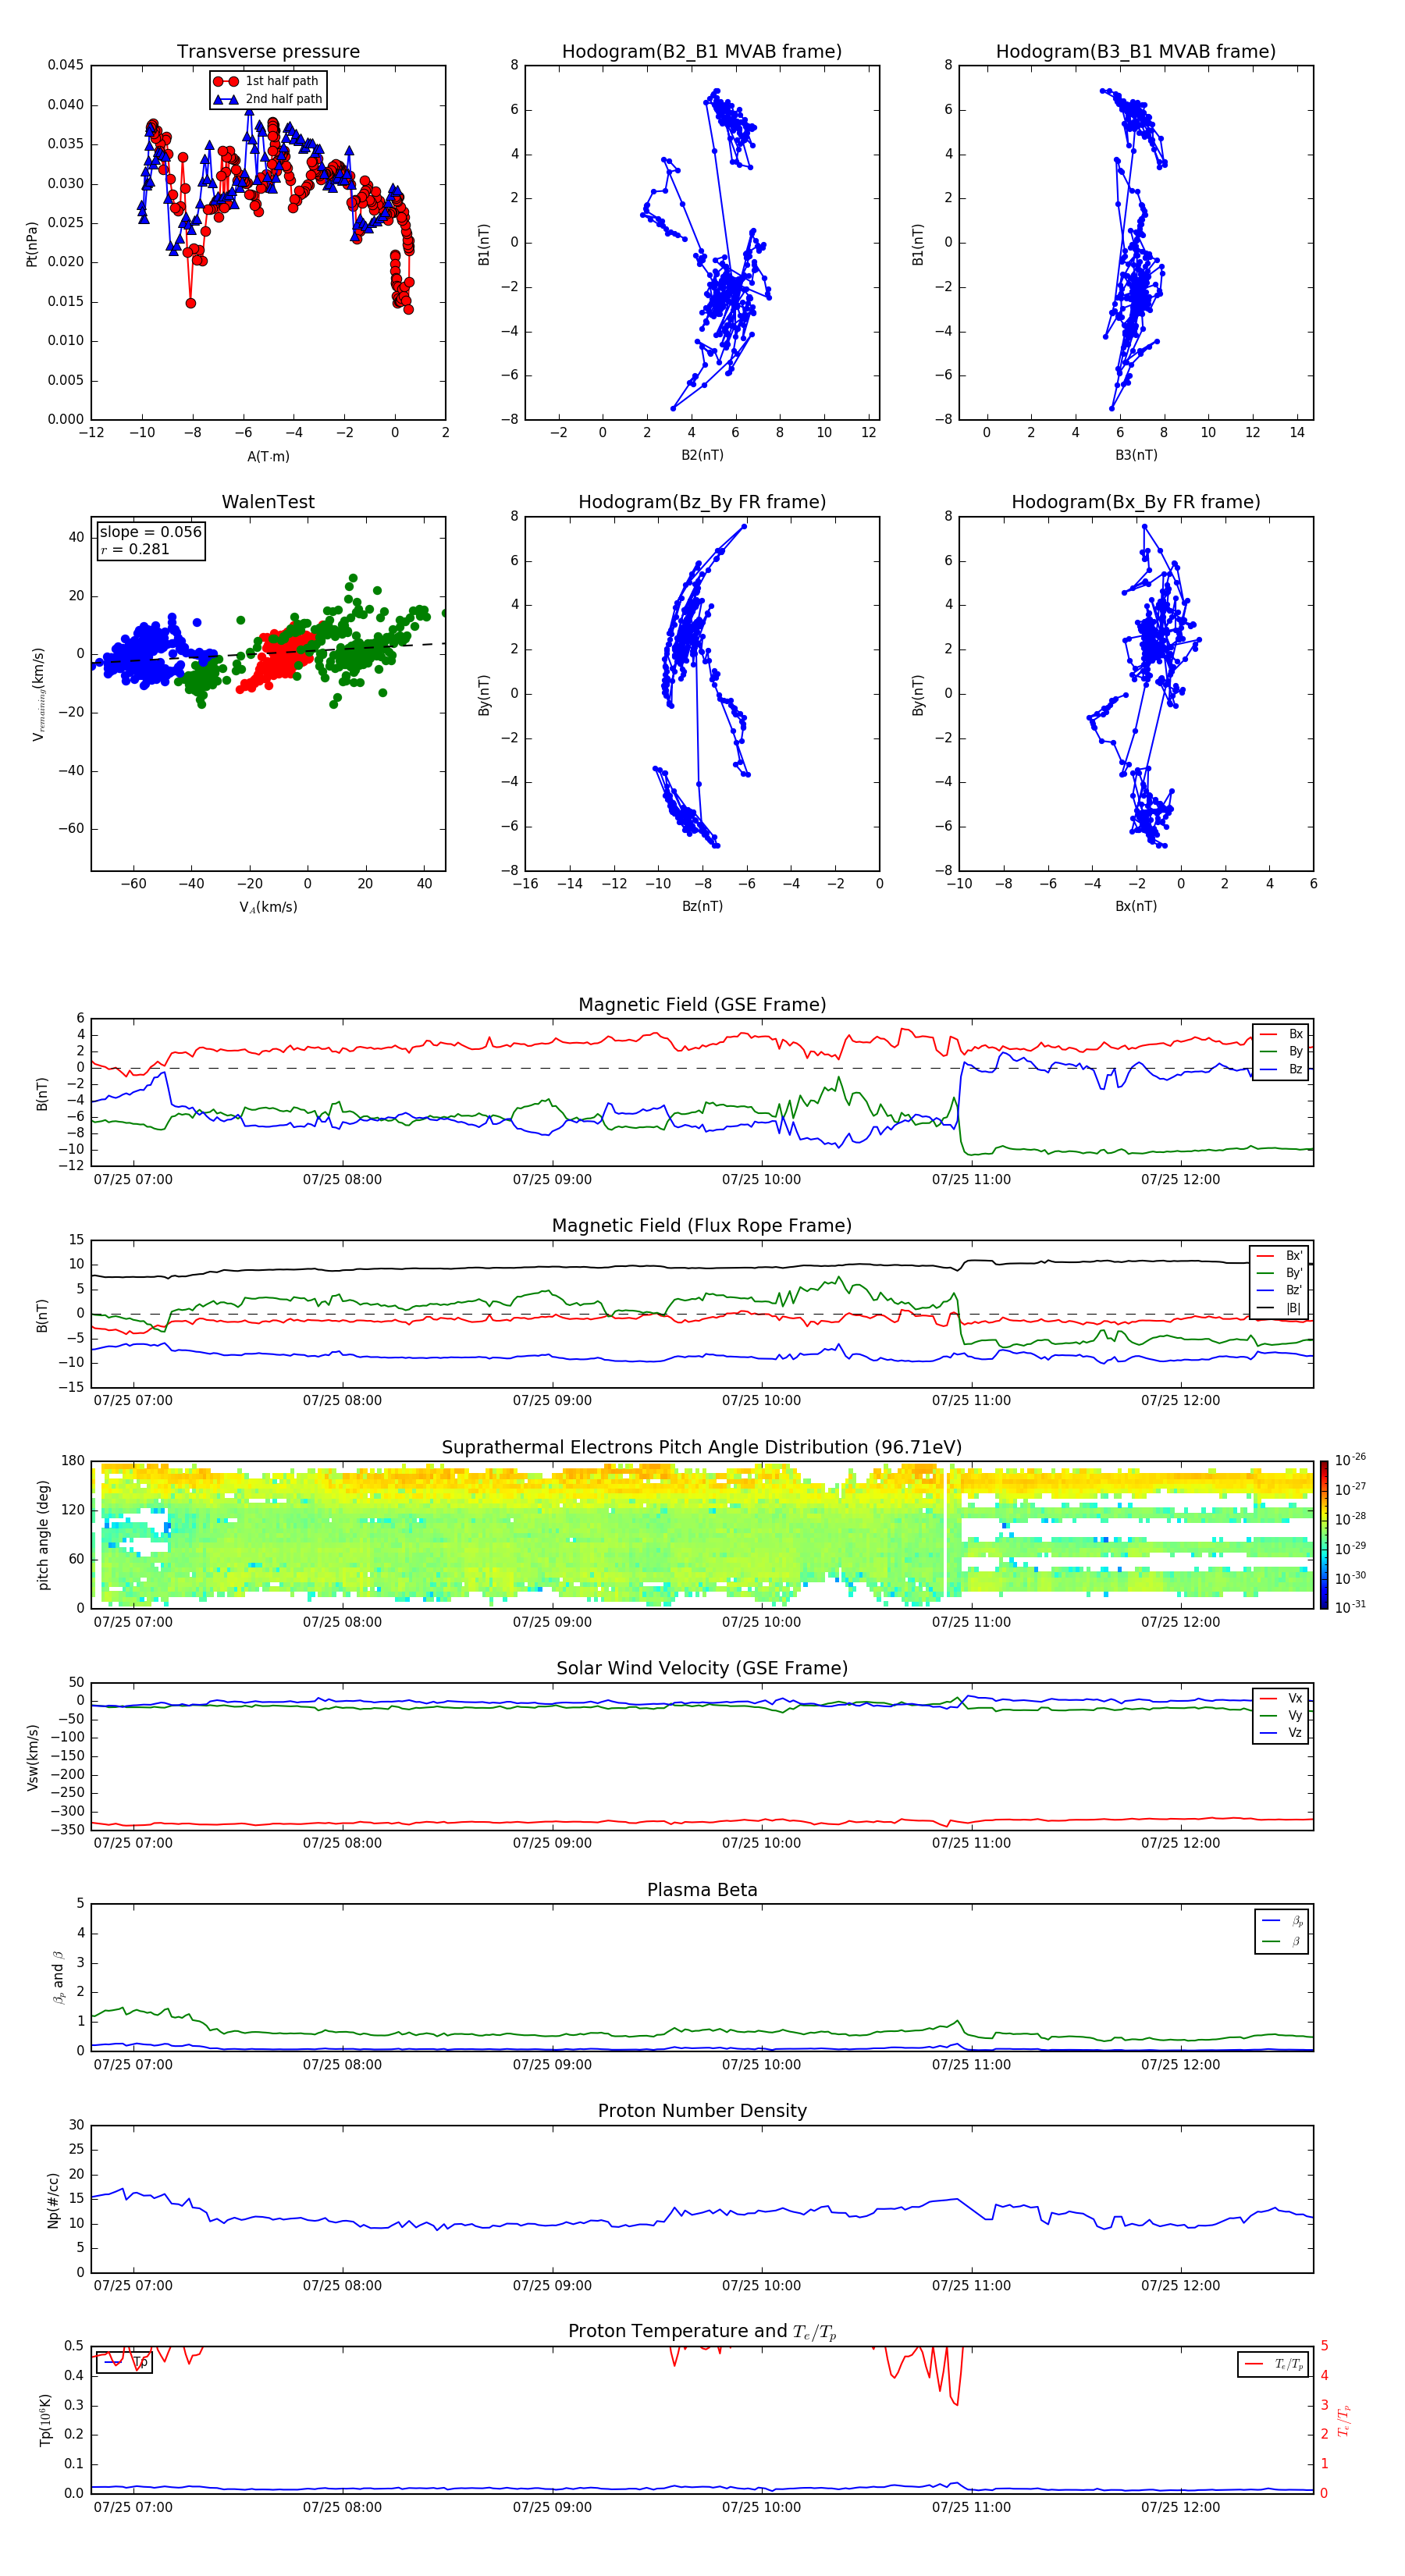1405x2576 pixels.
Task: Click 07/25 08:00 tick under Solar Wind Velocity
Action: pos(342,1843)
